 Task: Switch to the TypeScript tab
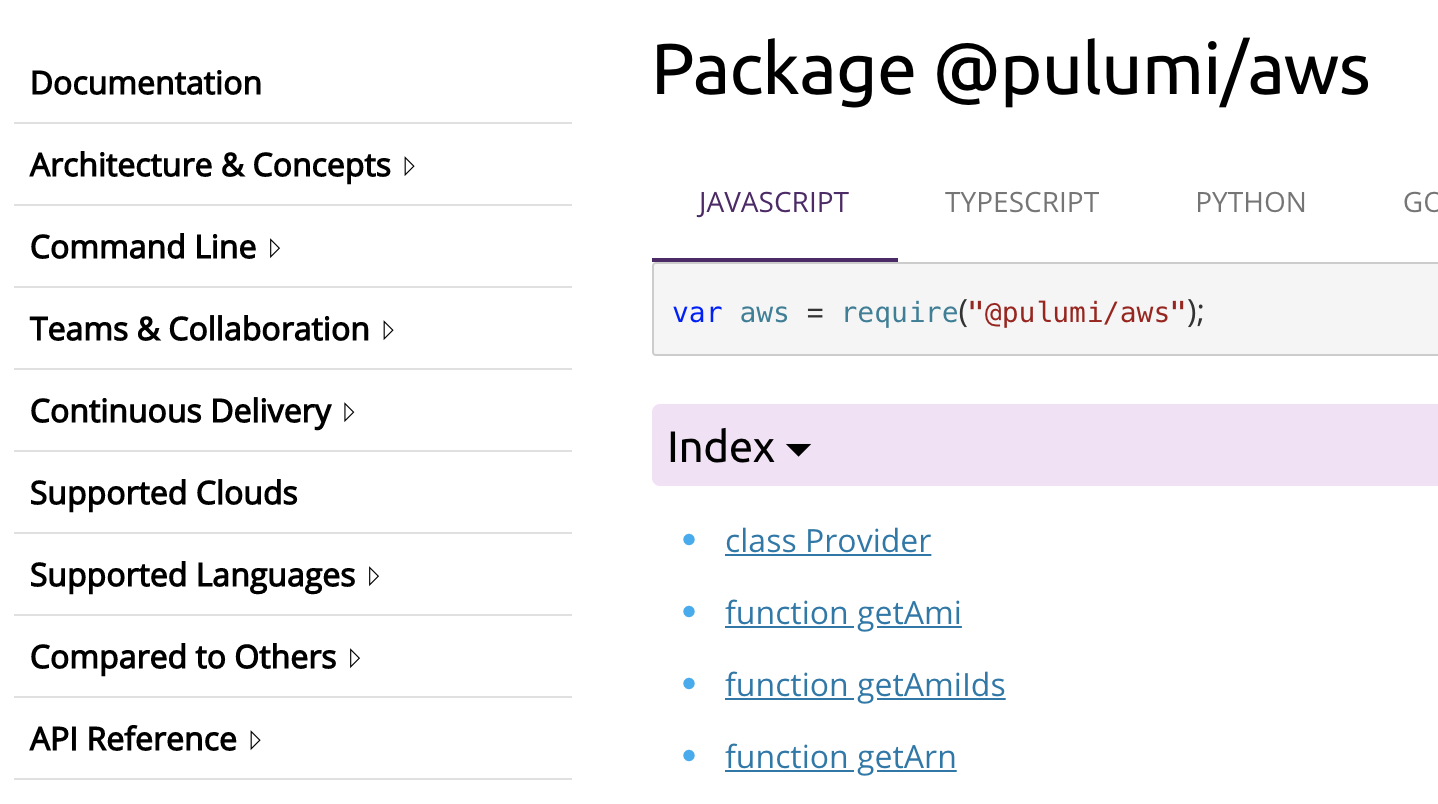coord(1021,203)
